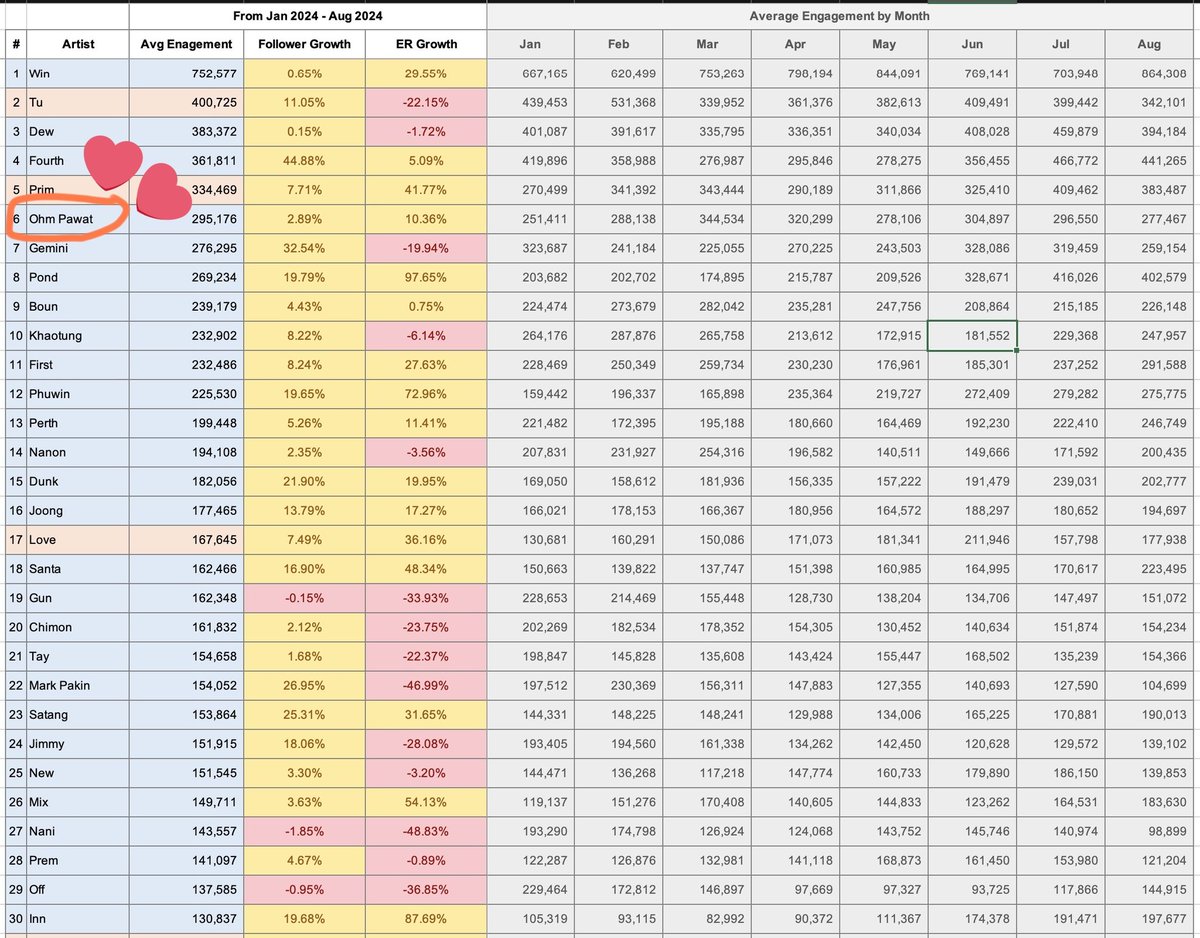Click the From Jan 2024 - Aug 2024 header
Screen dimensions: 1200x938
307,16
